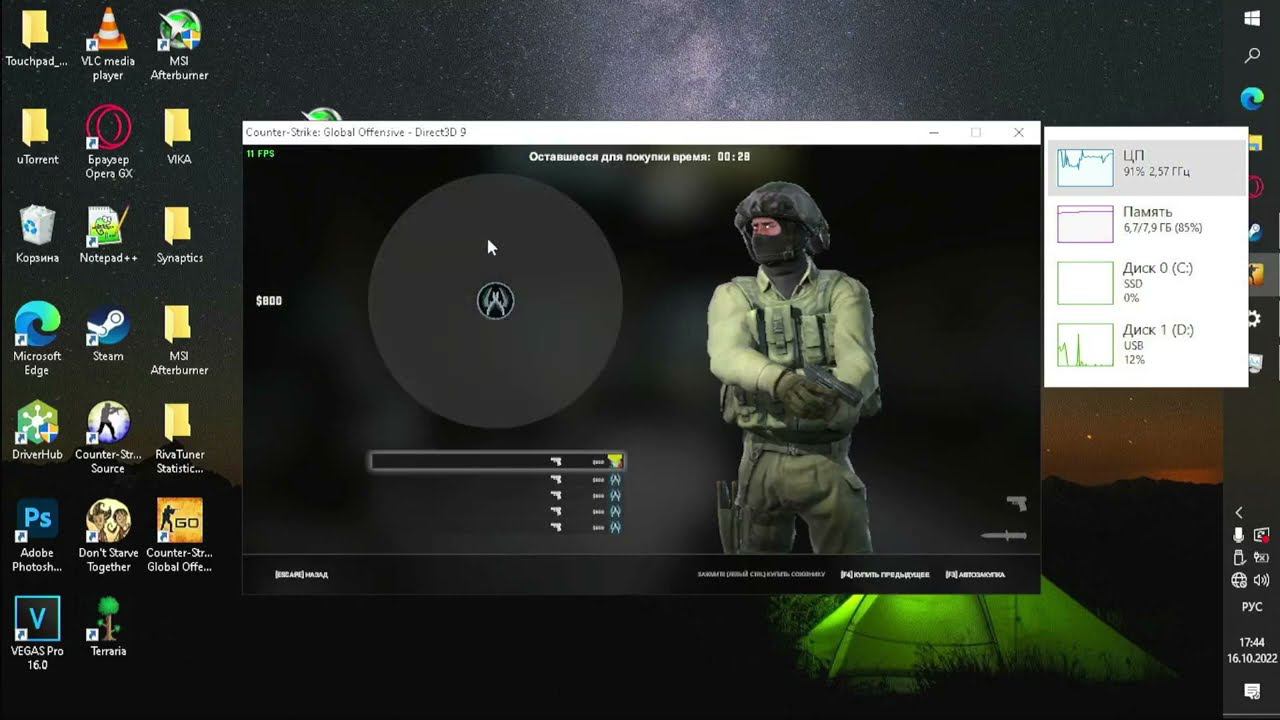Minimize the Counter-Strike window
The image size is (1280, 720).
click(x=933, y=132)
